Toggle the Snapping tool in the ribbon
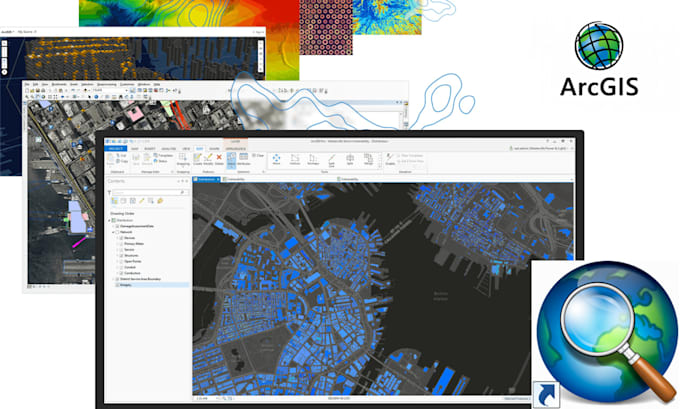The image size is (680, 409). tap(183, 160)
